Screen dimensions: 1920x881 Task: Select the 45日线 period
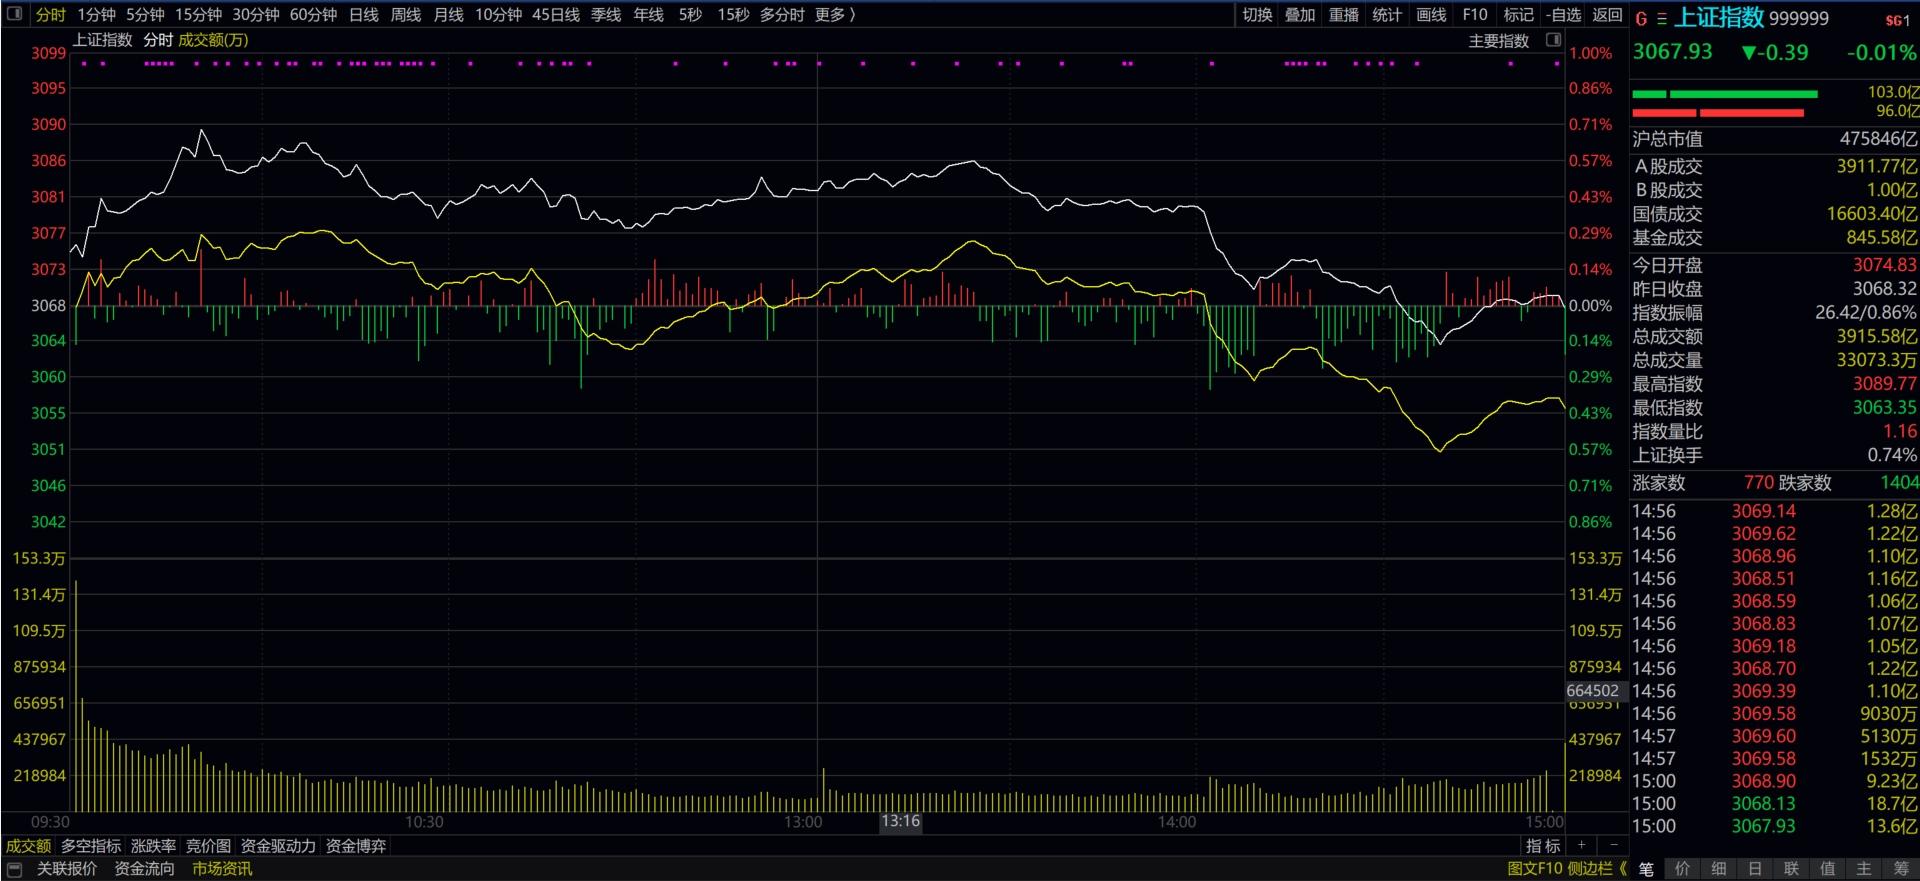click(x=556, y=14)
